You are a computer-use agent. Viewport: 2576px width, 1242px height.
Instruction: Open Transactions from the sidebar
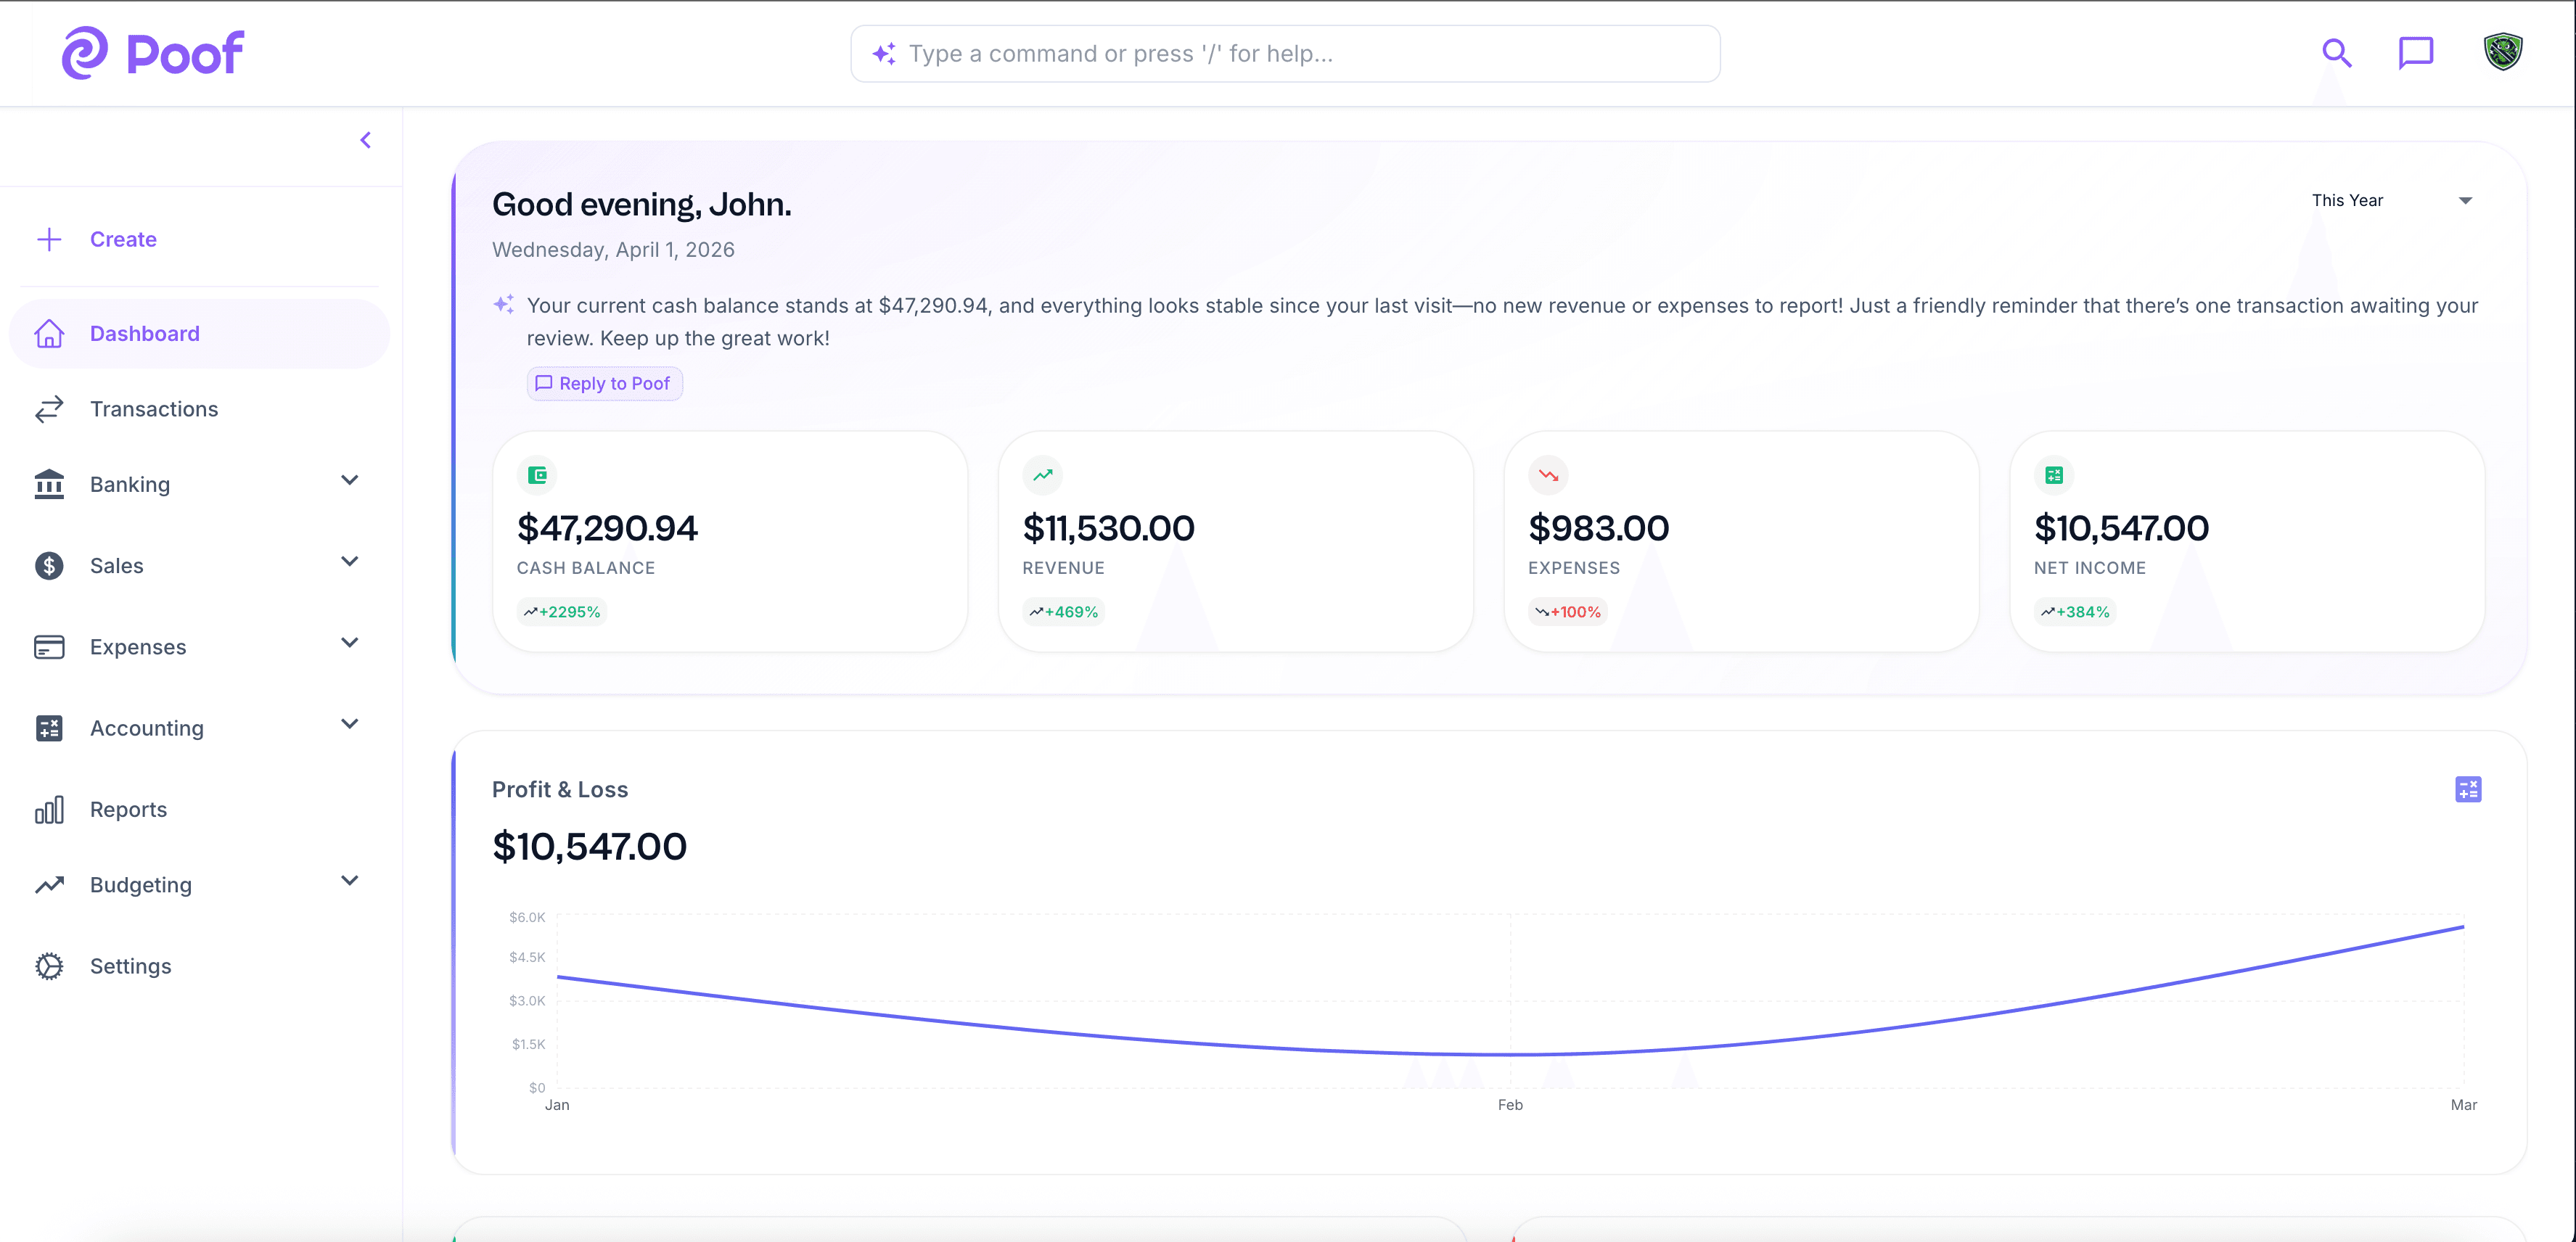153,409
